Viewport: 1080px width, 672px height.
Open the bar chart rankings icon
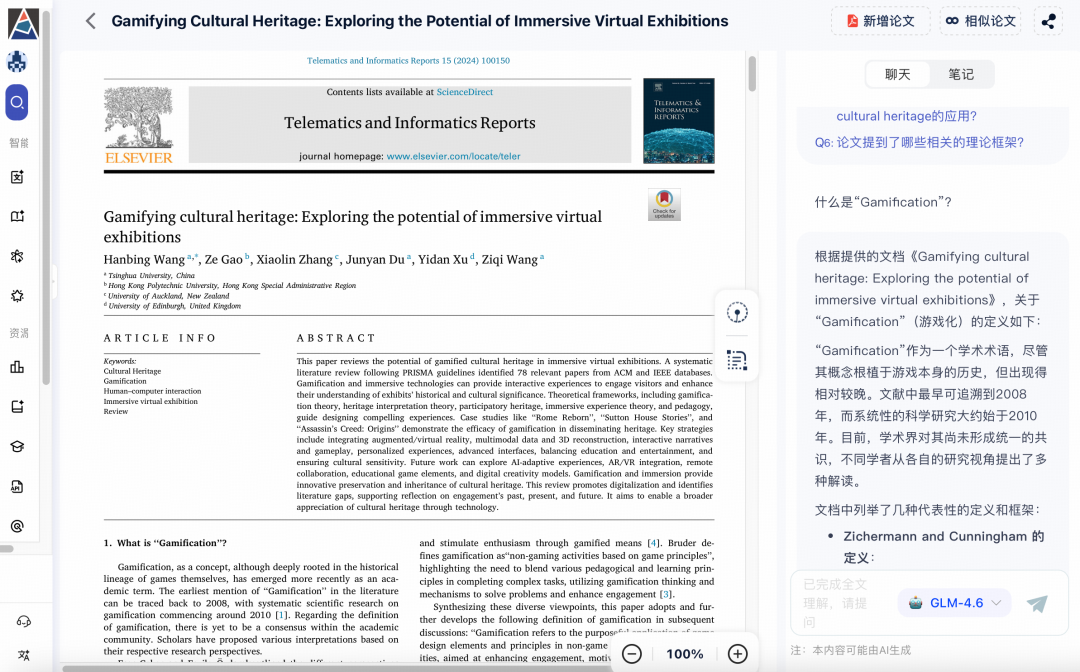[x=17, y=367]
